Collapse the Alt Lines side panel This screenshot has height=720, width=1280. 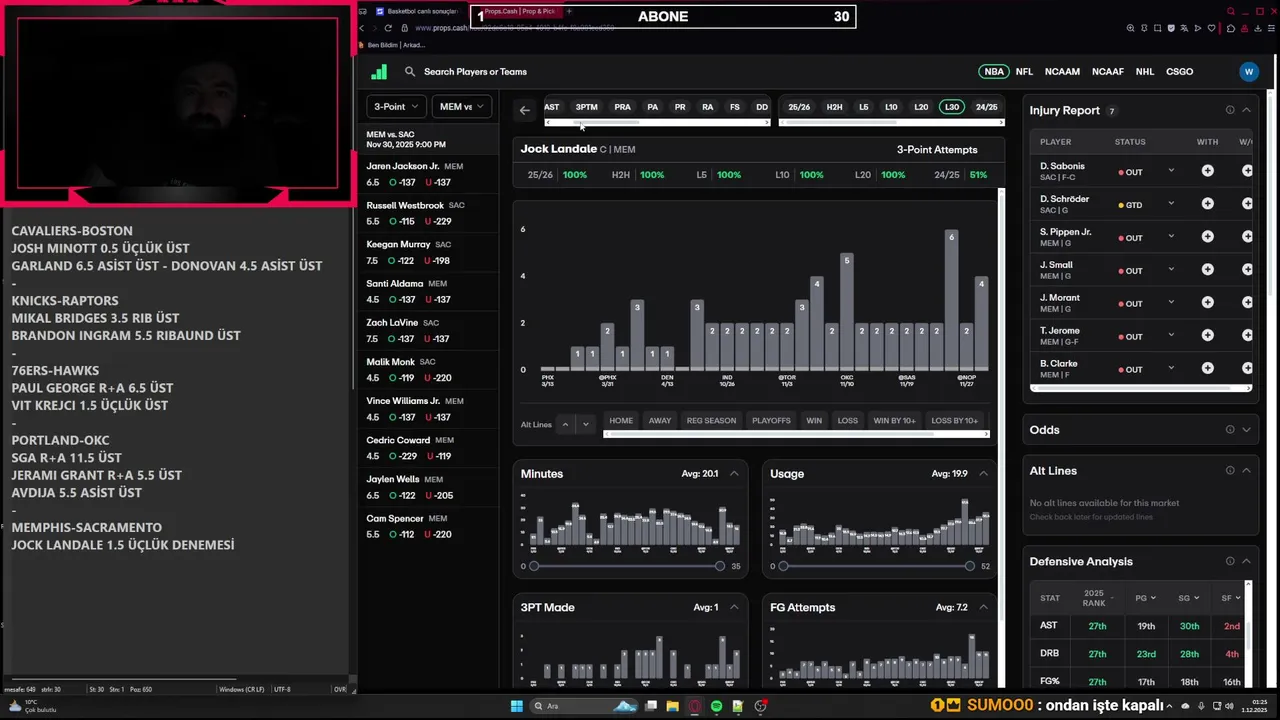tap(1246, 471)
